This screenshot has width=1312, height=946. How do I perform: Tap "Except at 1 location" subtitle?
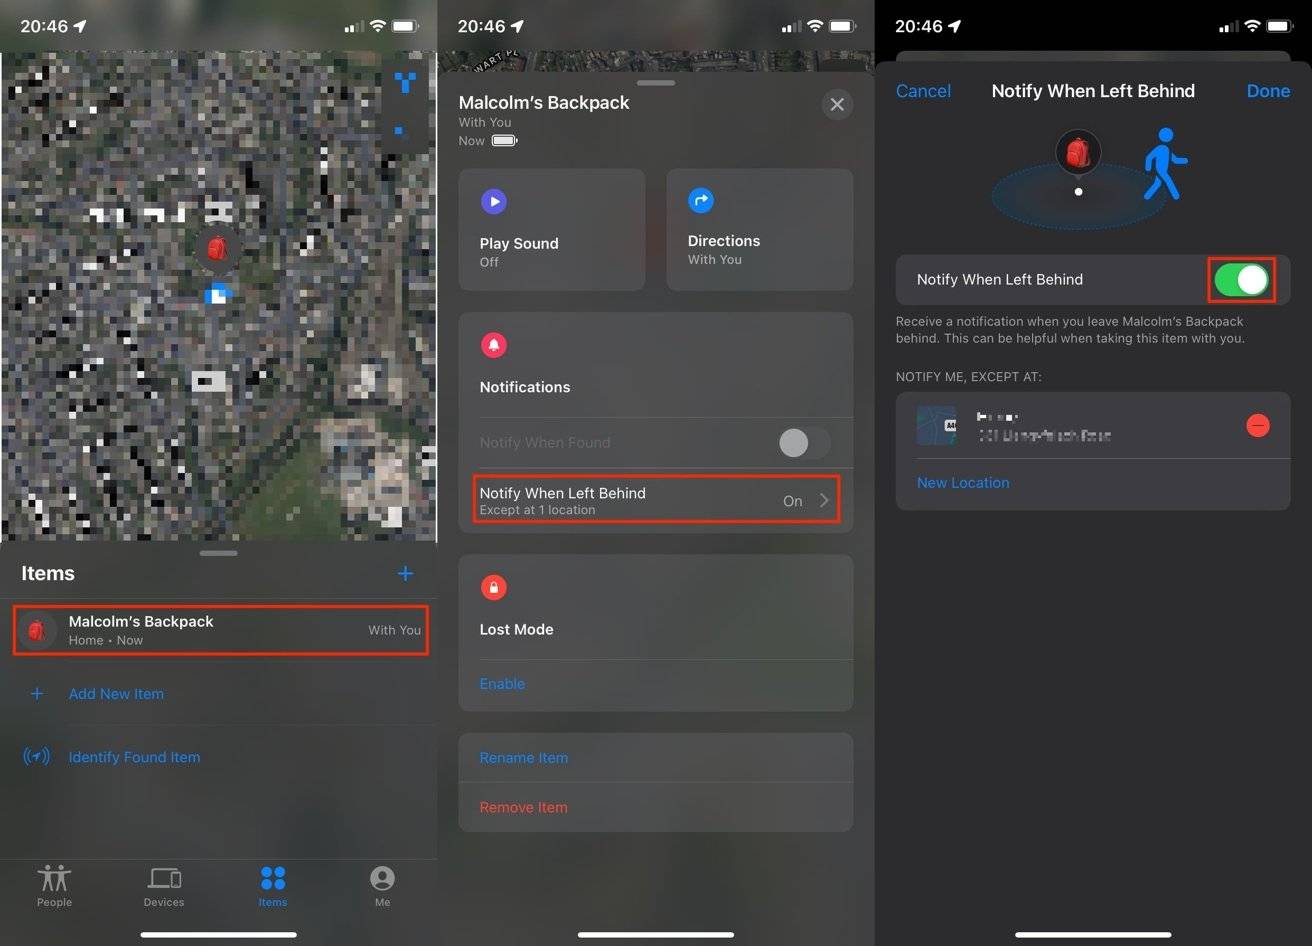point(537,510)
